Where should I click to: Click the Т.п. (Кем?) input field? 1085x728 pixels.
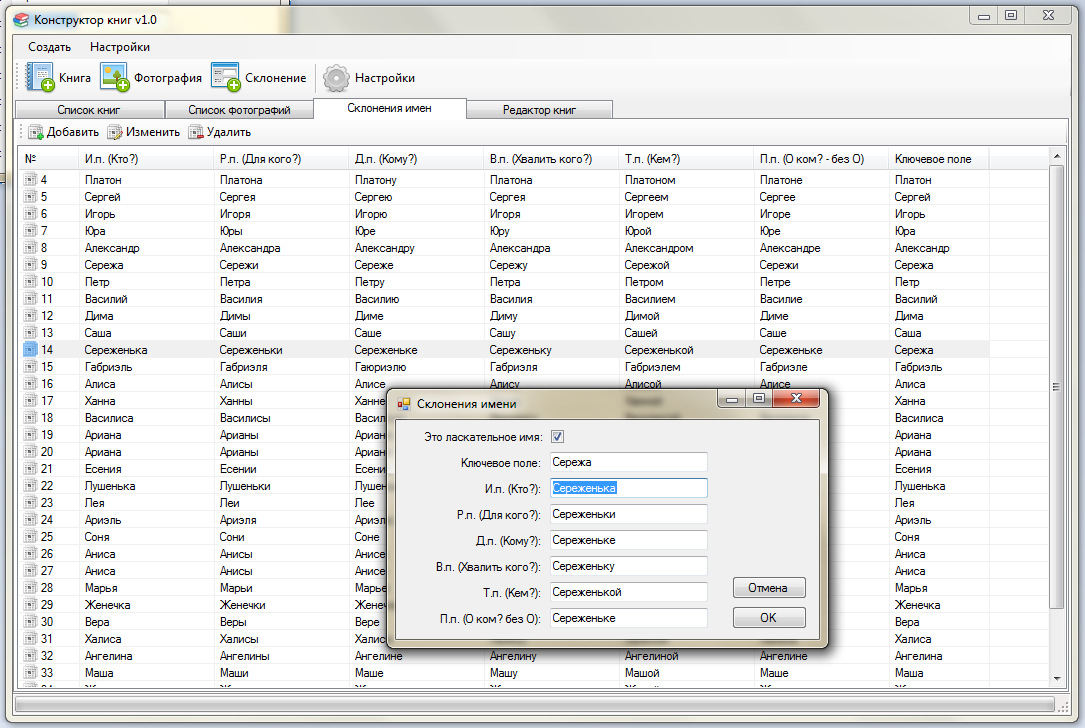pyautogui.click(x=628, y=592)
